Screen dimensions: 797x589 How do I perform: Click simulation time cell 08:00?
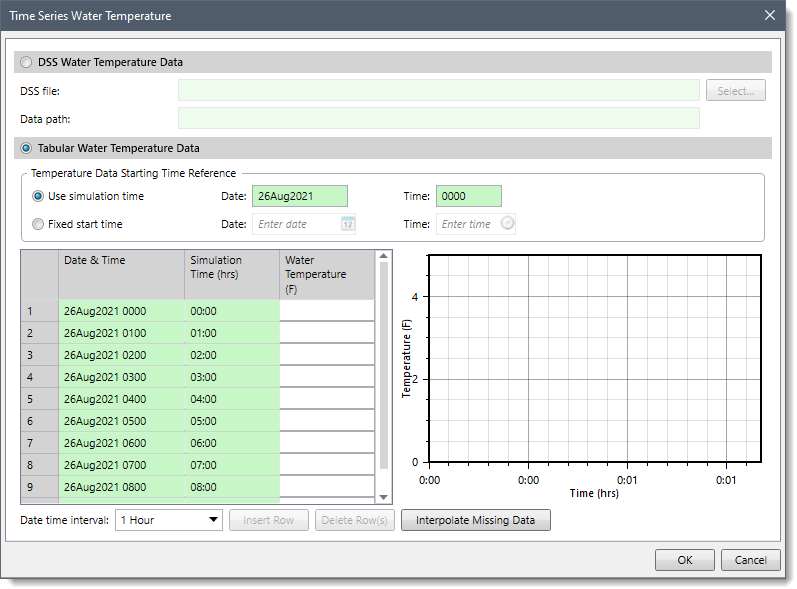[x=232, y=487]
